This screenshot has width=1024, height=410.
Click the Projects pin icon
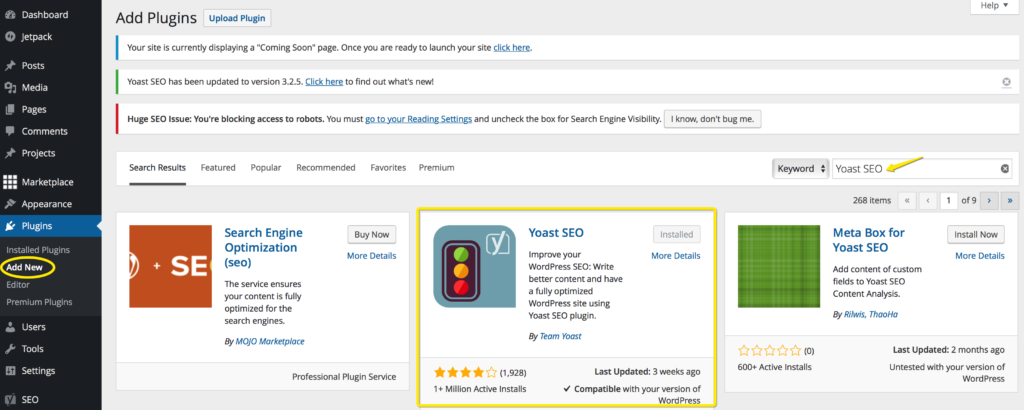click(x=10, y=153)
